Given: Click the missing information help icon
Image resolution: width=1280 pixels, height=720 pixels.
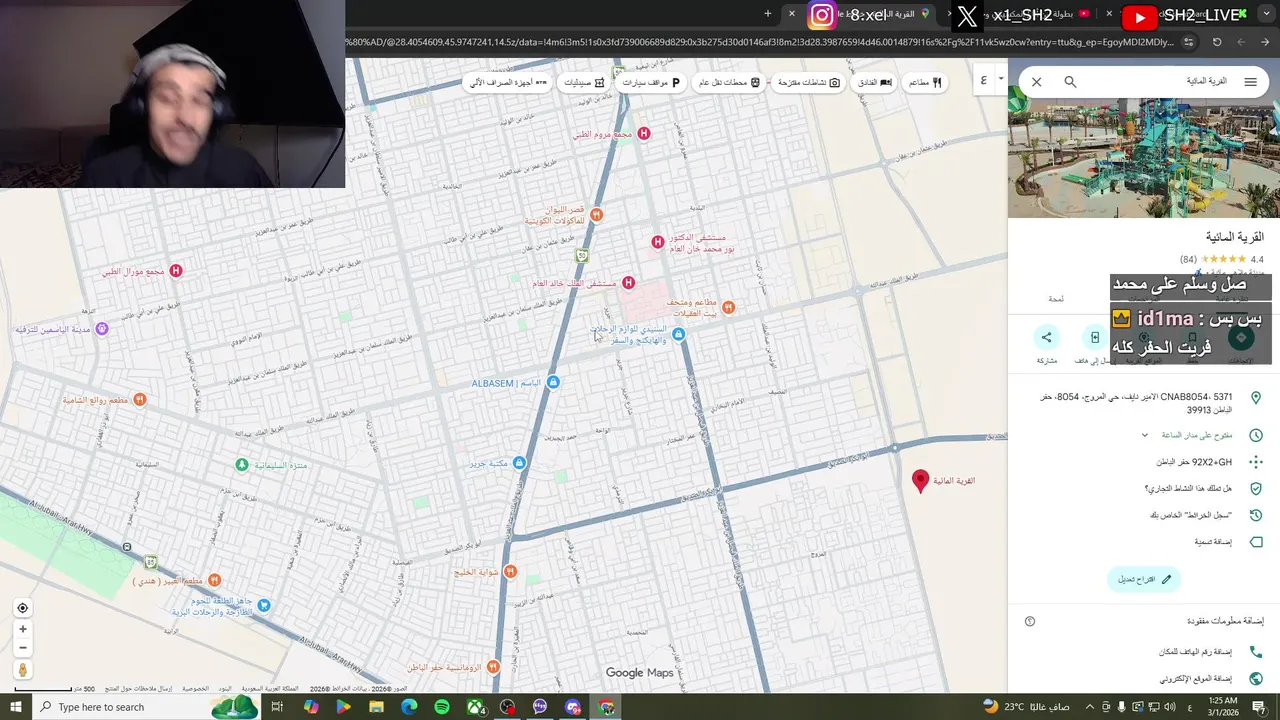Looking at the screenshot, I should click(x=1030, y=621).
